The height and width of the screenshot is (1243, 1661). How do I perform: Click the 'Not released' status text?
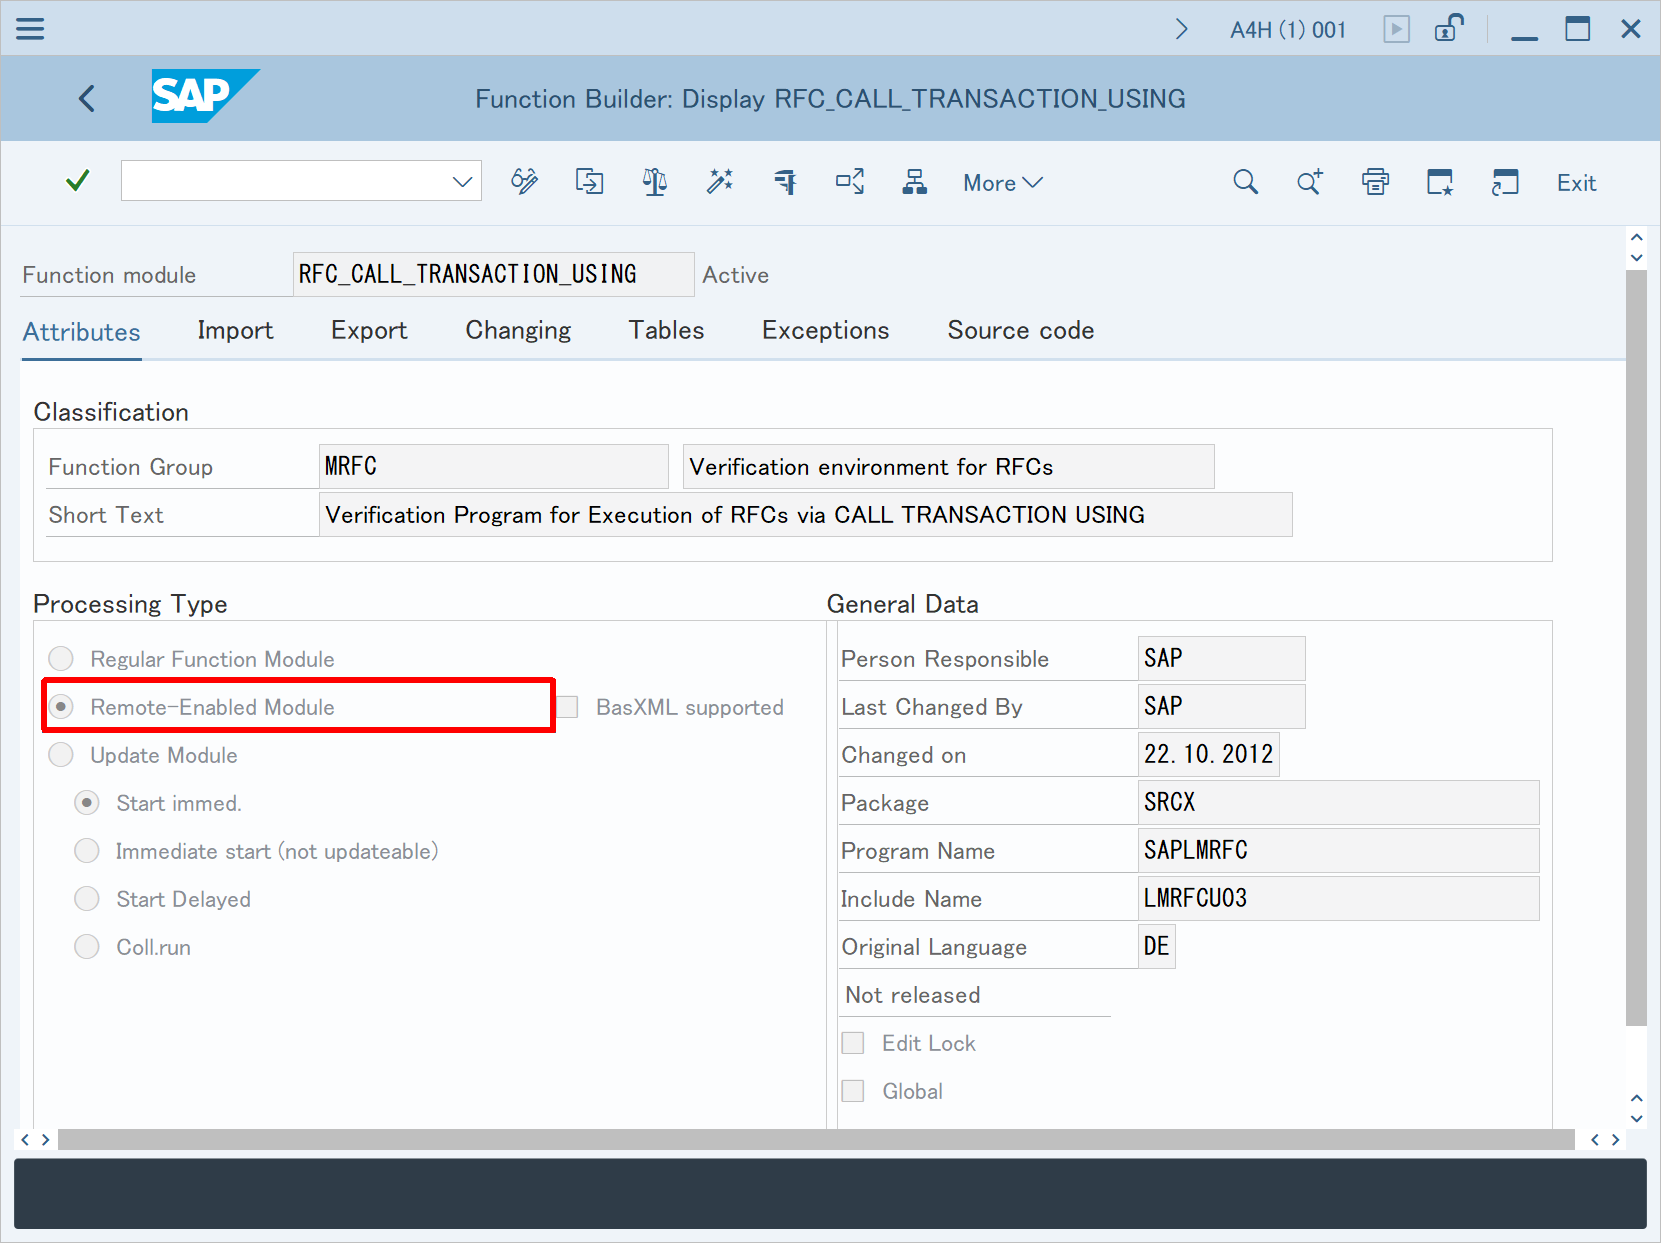click(913, 995)
